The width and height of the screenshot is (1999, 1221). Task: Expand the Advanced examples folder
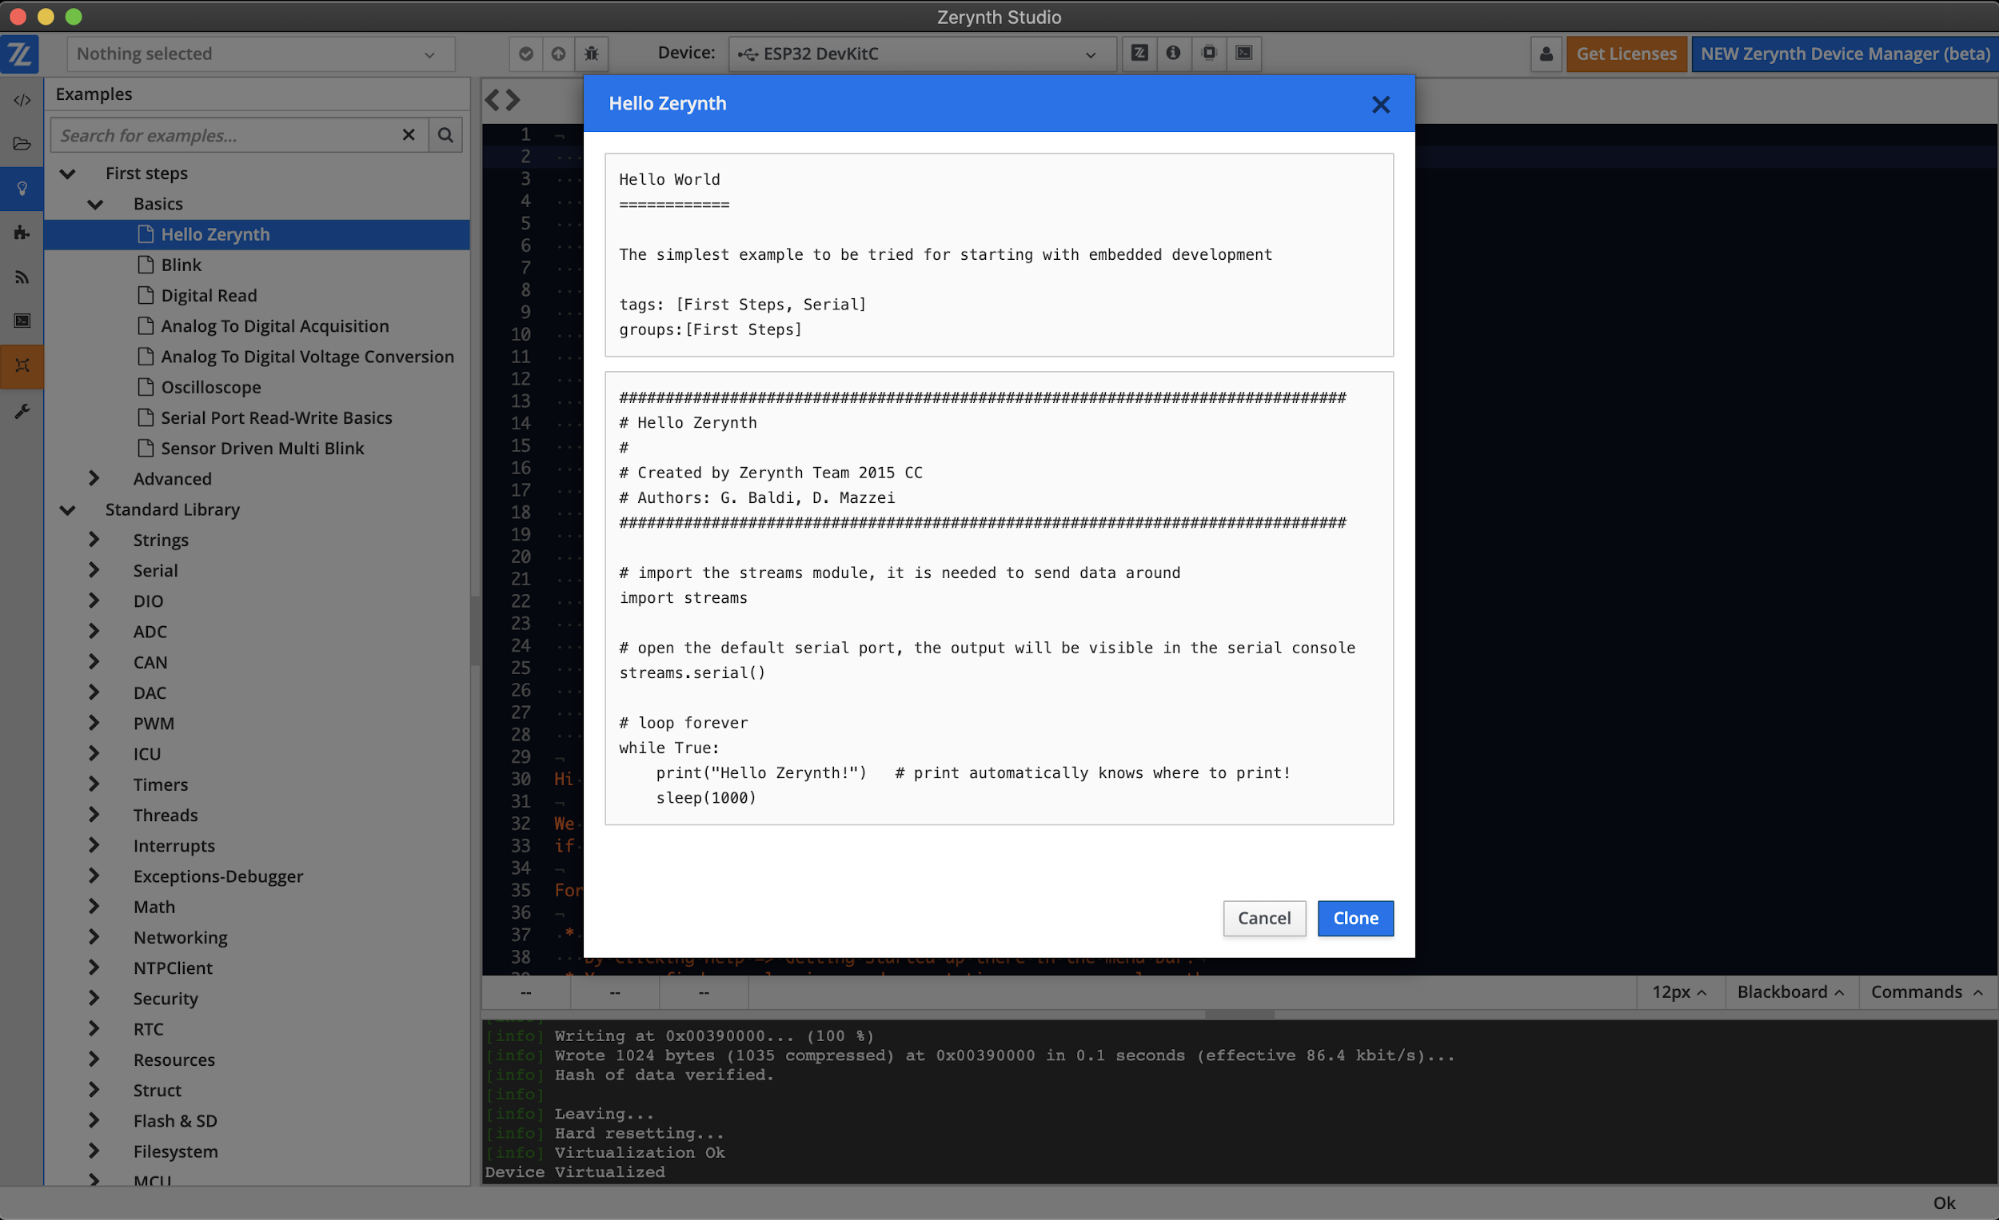tap(94, 479)
